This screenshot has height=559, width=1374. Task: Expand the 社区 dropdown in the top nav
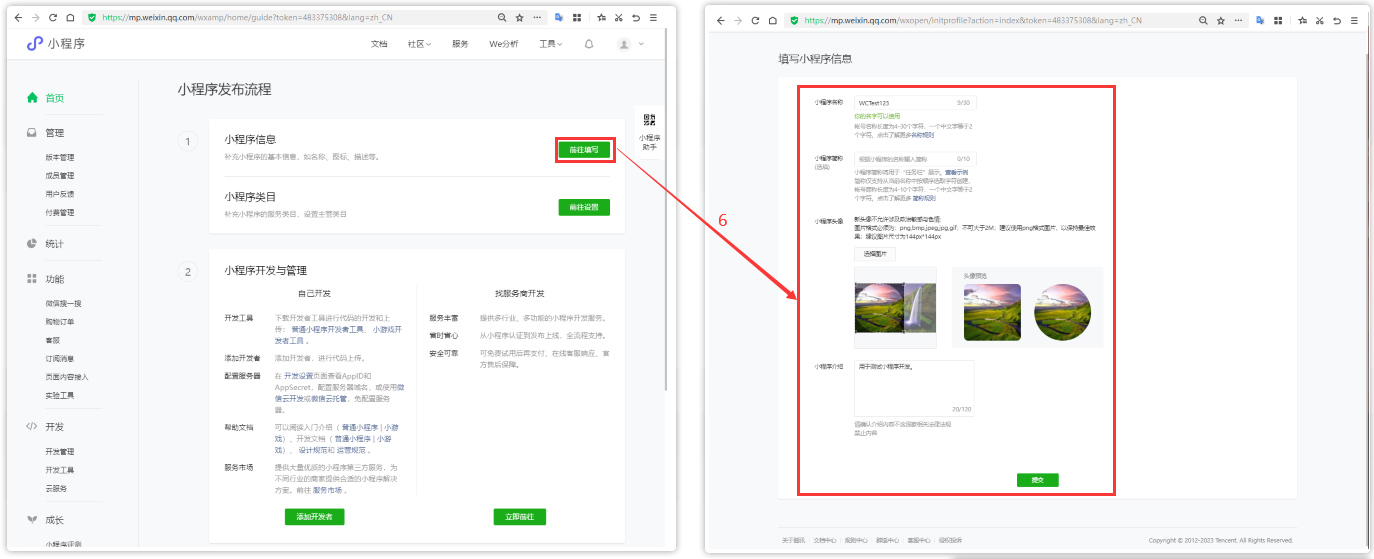420,44
